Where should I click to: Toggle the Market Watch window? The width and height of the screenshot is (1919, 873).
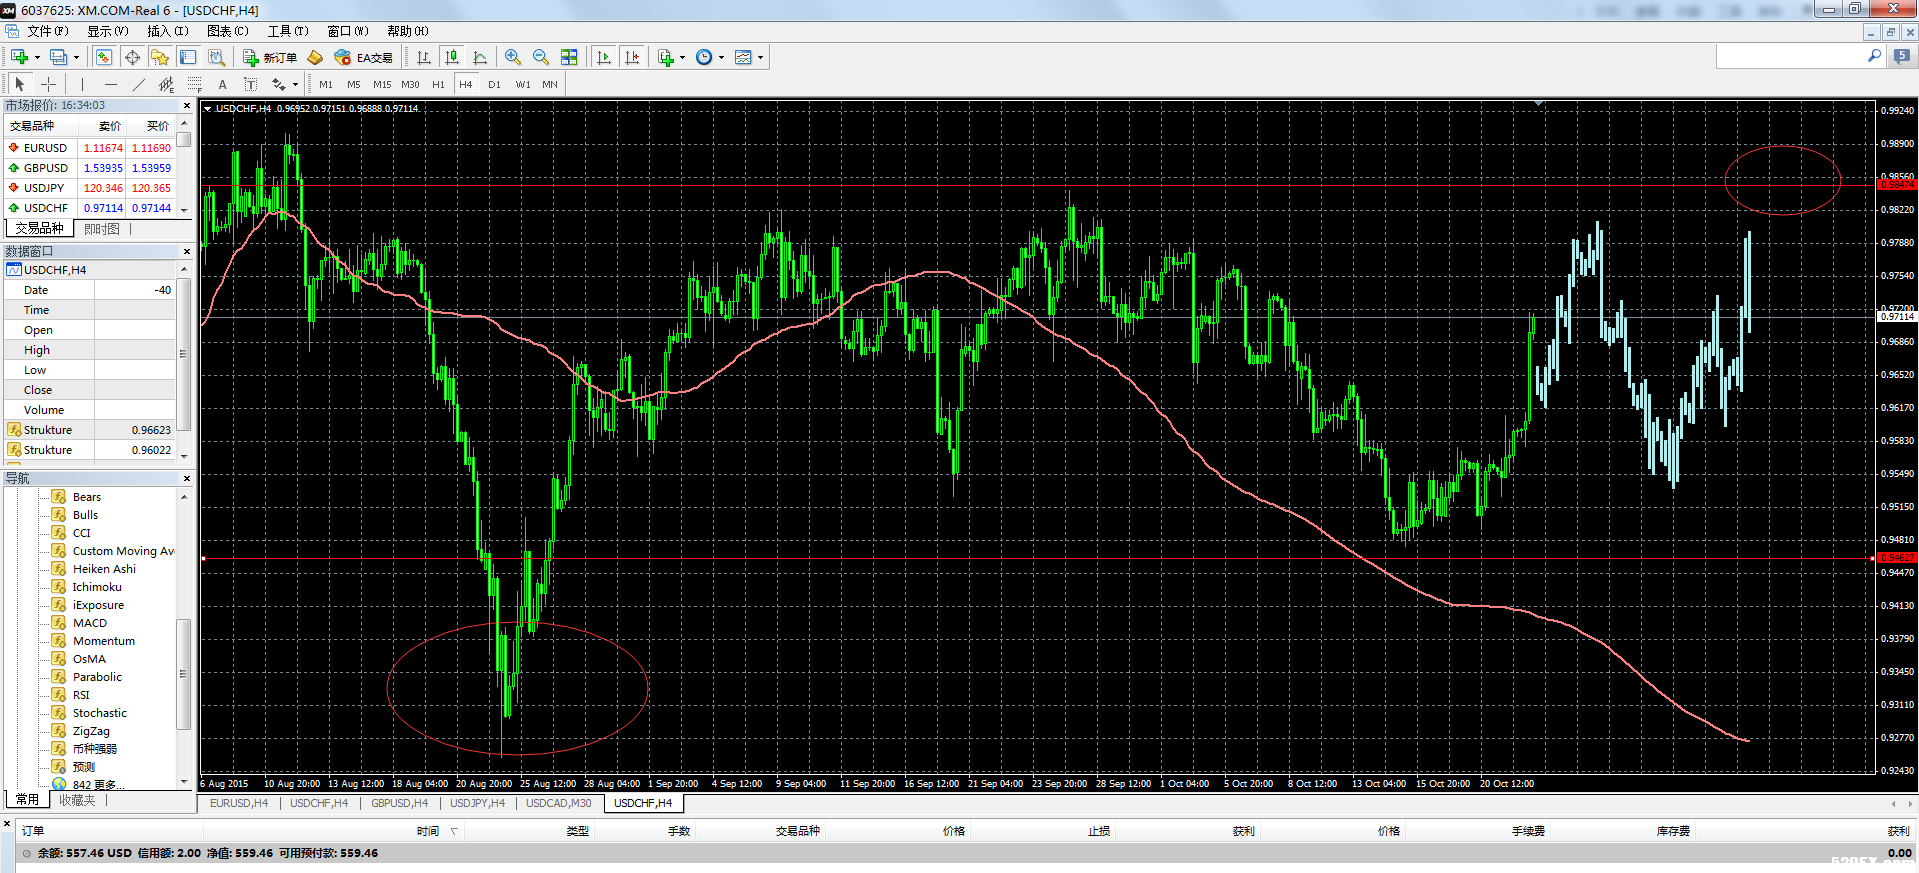(104, 57)
